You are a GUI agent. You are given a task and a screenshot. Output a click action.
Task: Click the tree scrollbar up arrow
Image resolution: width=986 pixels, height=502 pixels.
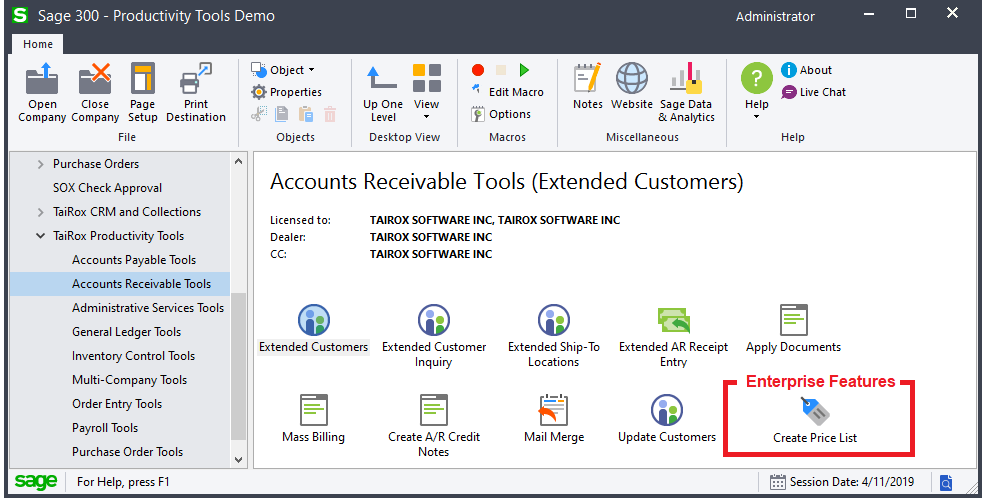click(x=239, y=161)
